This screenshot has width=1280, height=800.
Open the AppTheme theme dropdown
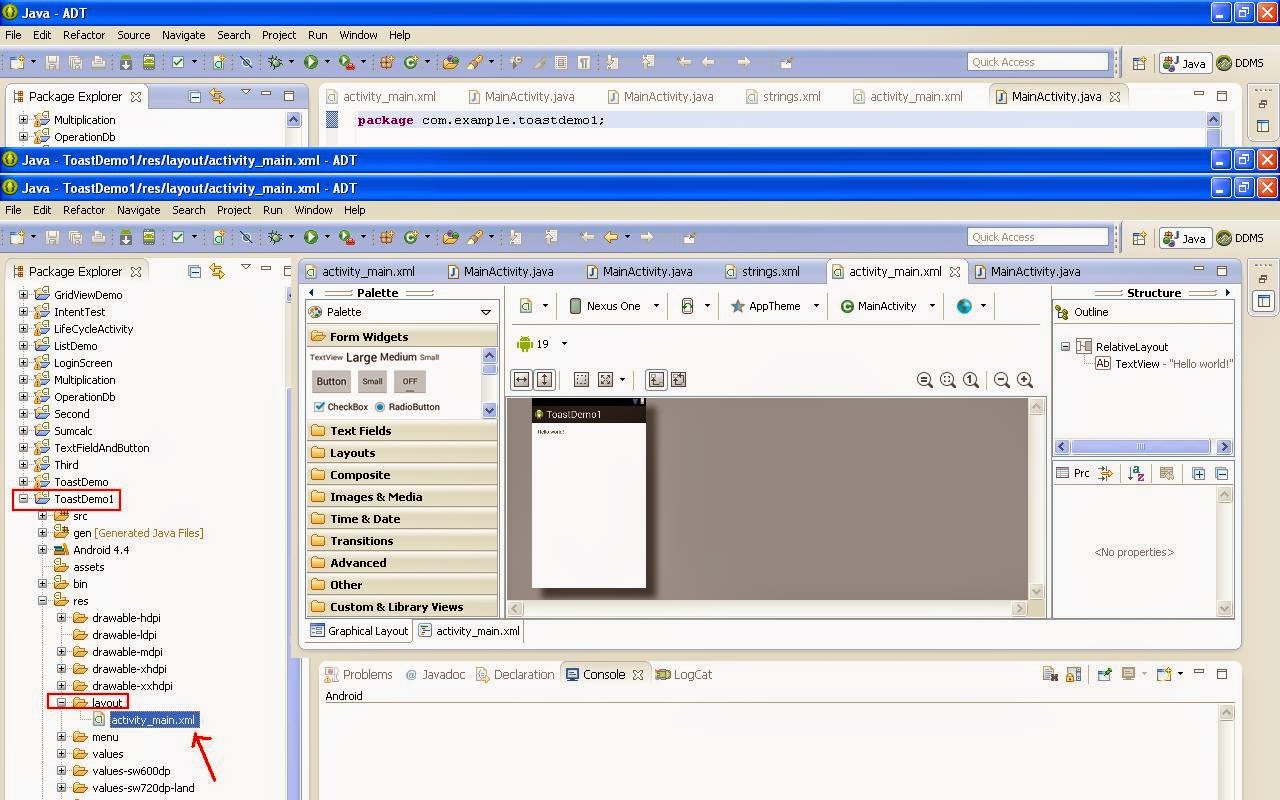774,306
